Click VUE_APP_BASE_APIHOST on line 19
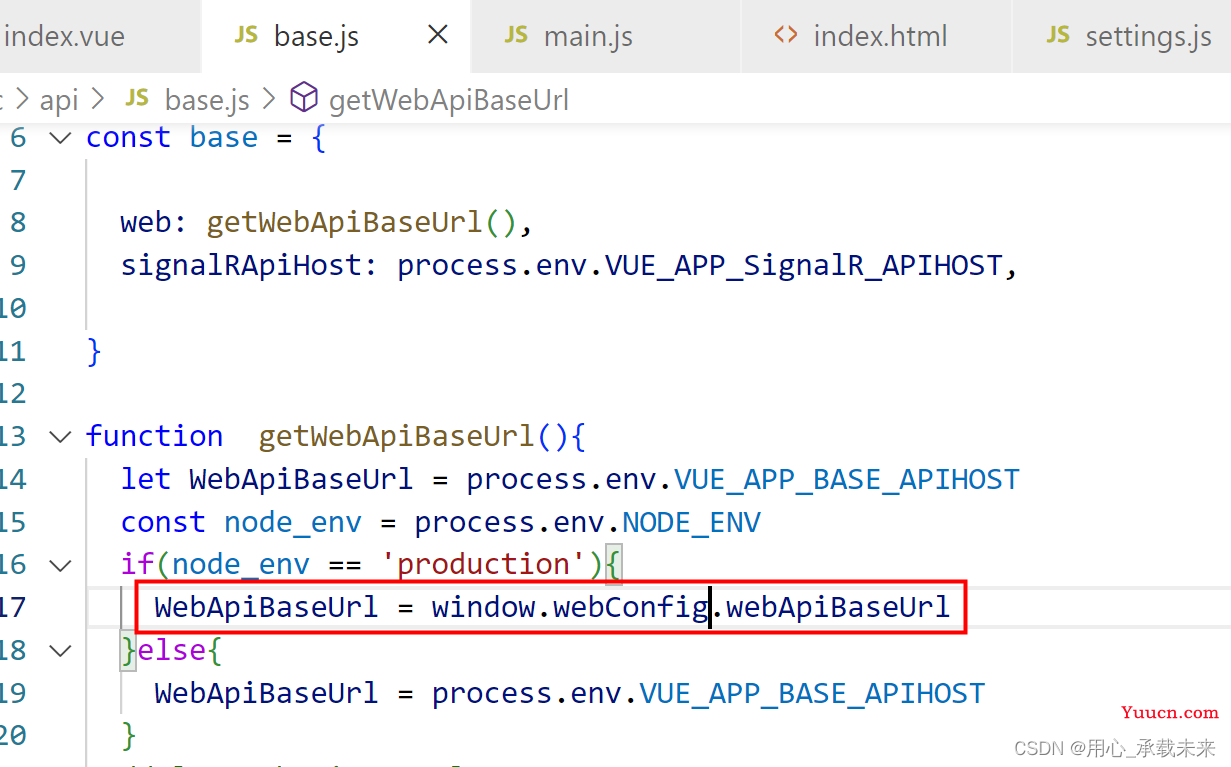 click(812, 693)
